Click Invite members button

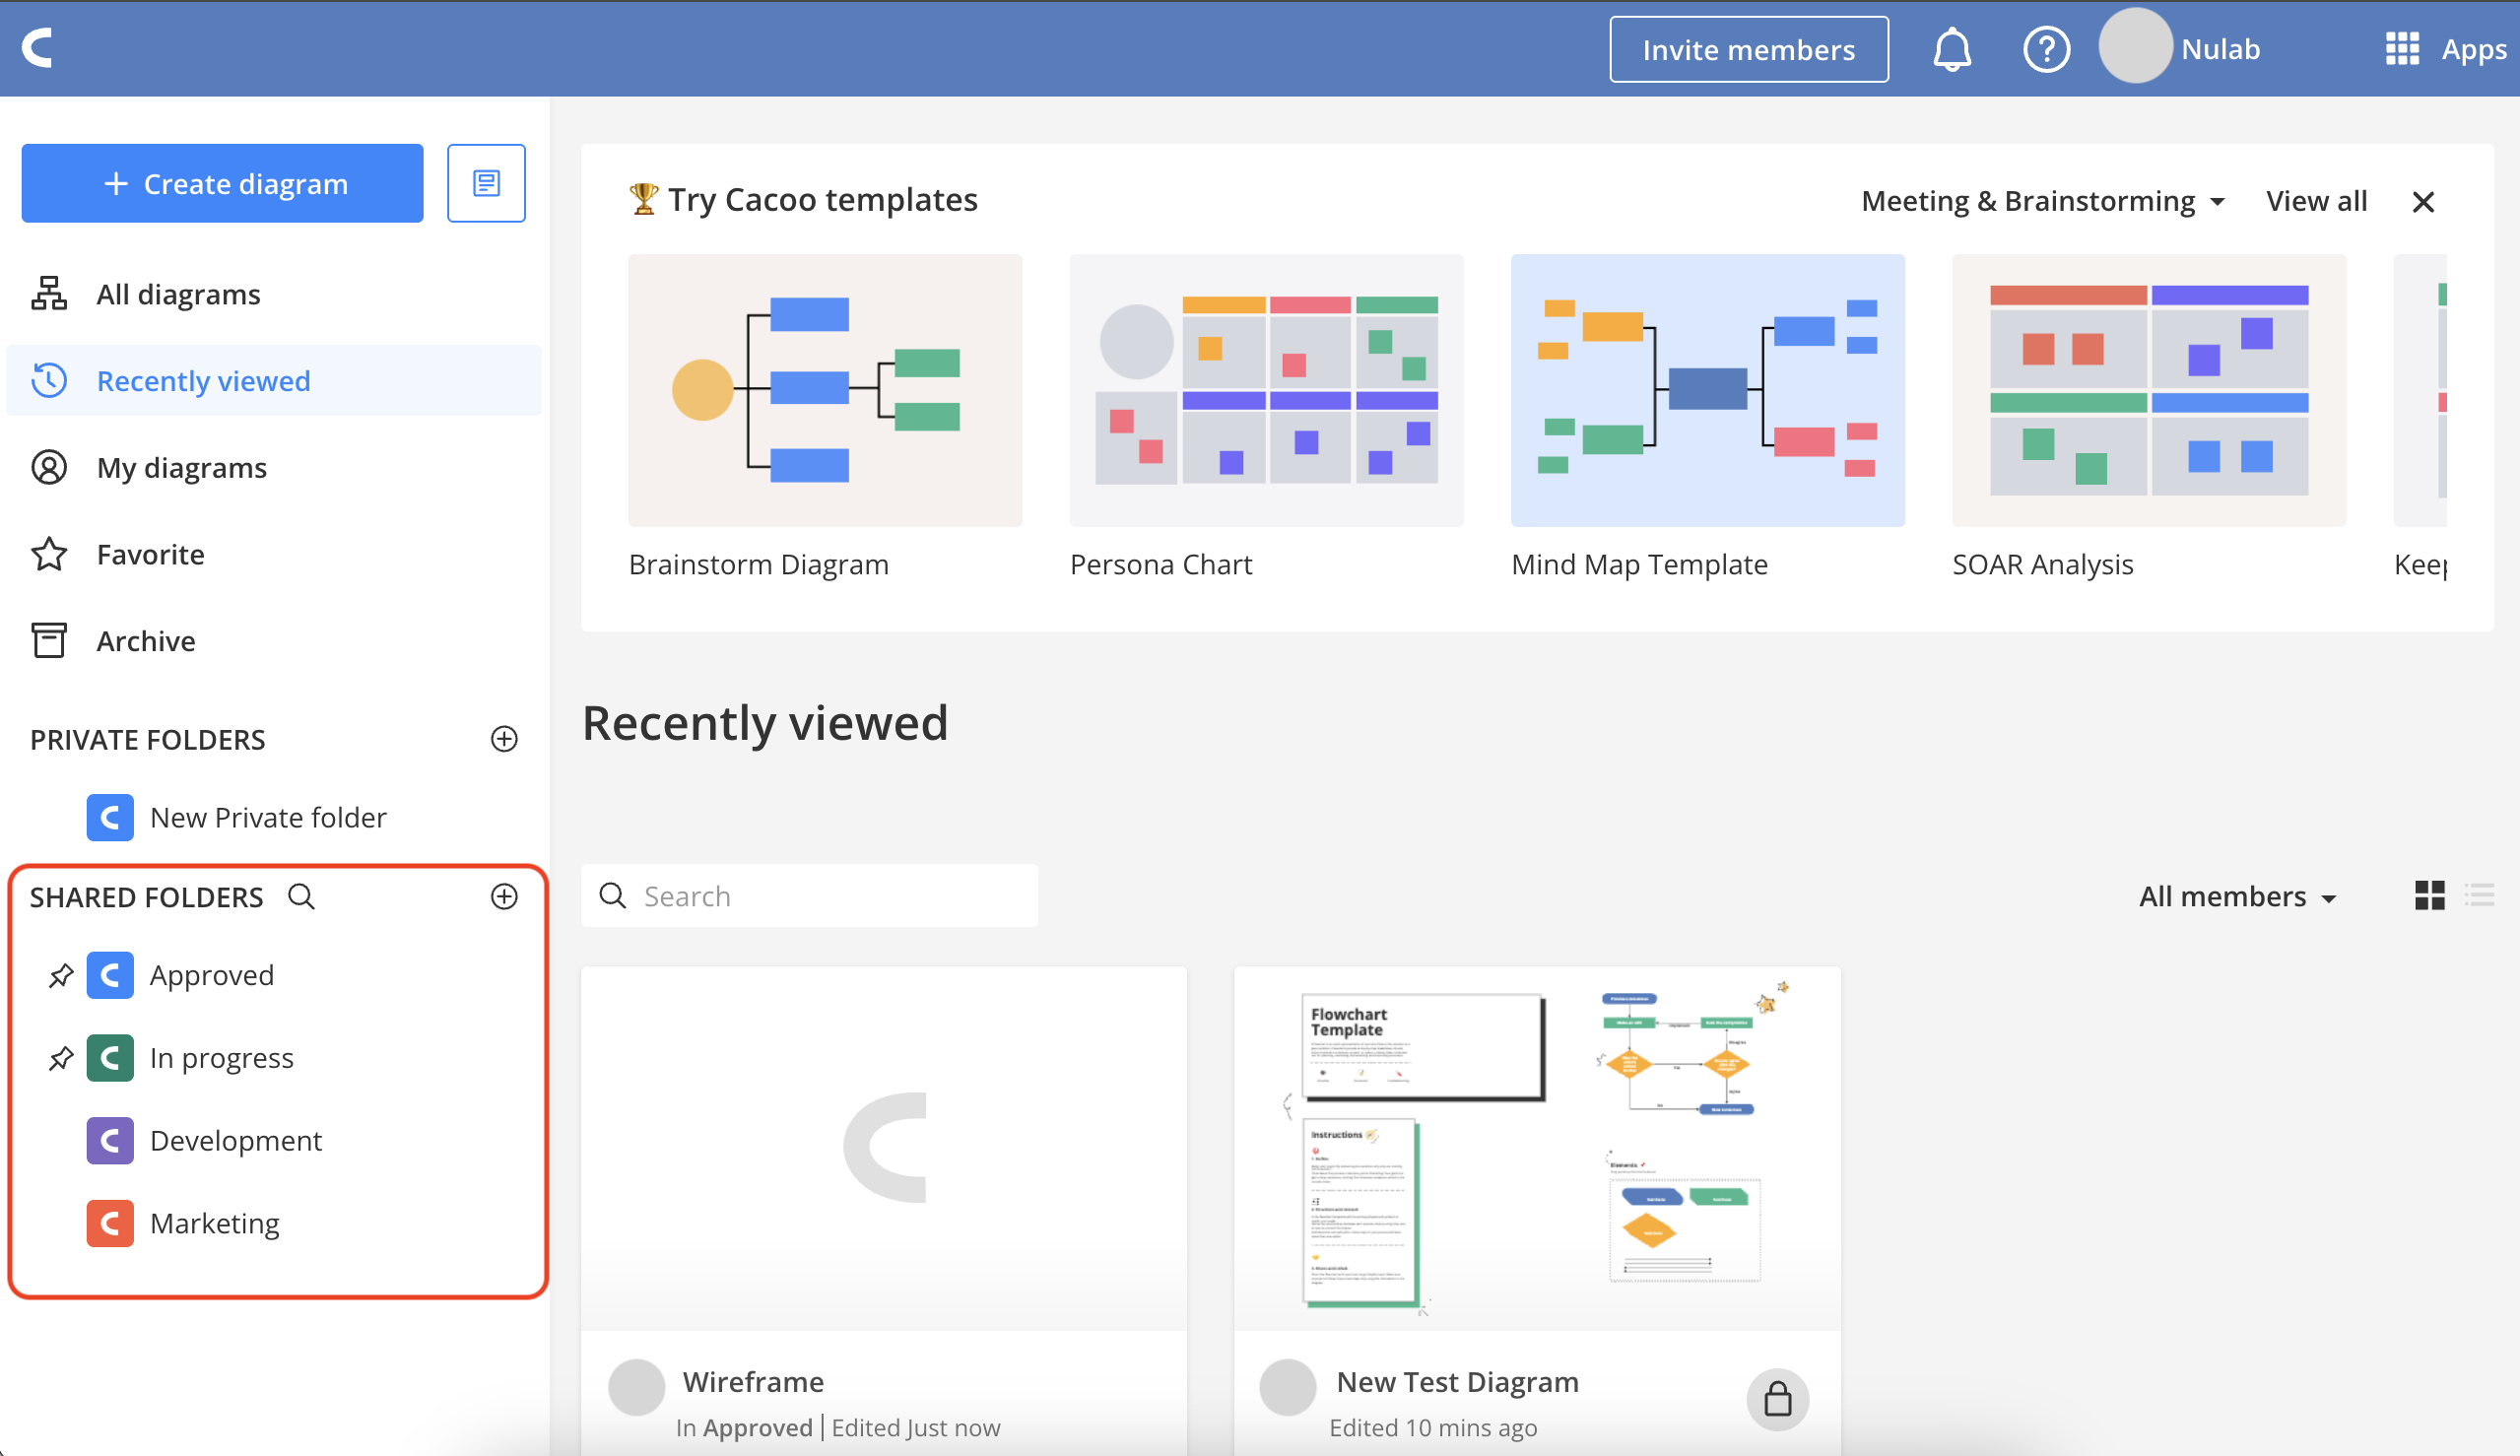(1748, 49)
